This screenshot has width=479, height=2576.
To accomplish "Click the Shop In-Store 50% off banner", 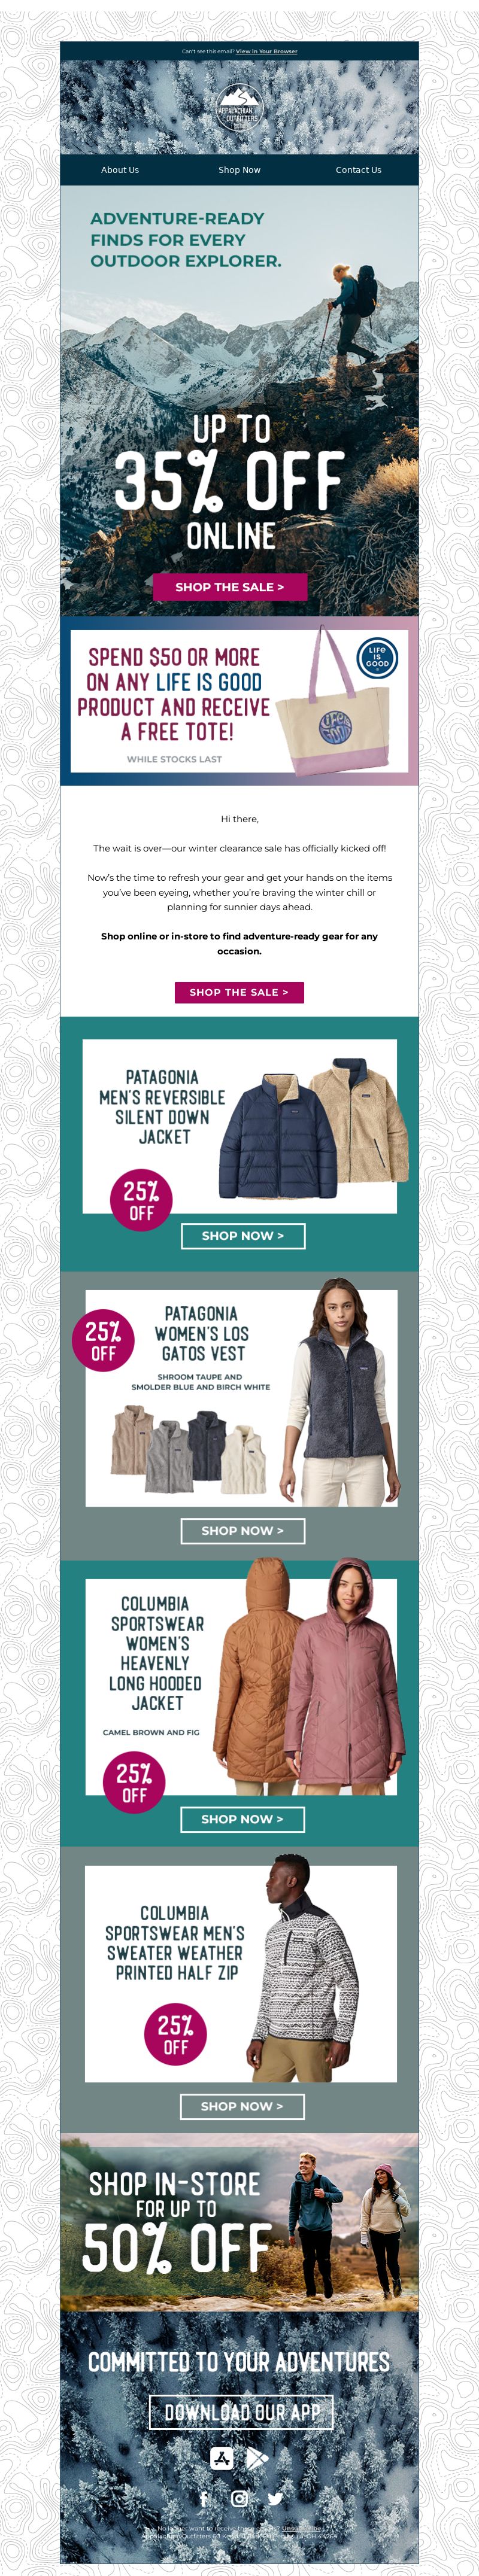I will pyautogui.click(x=239, y=2221).
